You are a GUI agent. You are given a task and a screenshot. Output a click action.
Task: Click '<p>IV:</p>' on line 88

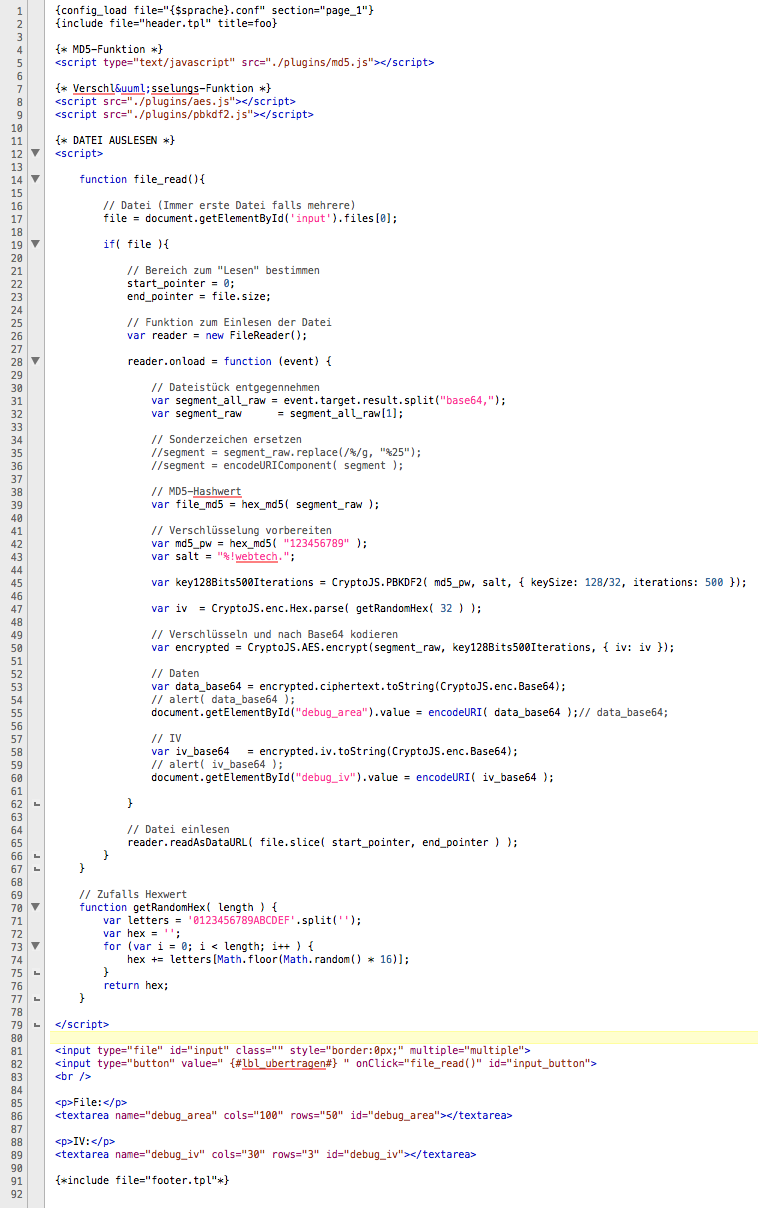[86, 1141]
